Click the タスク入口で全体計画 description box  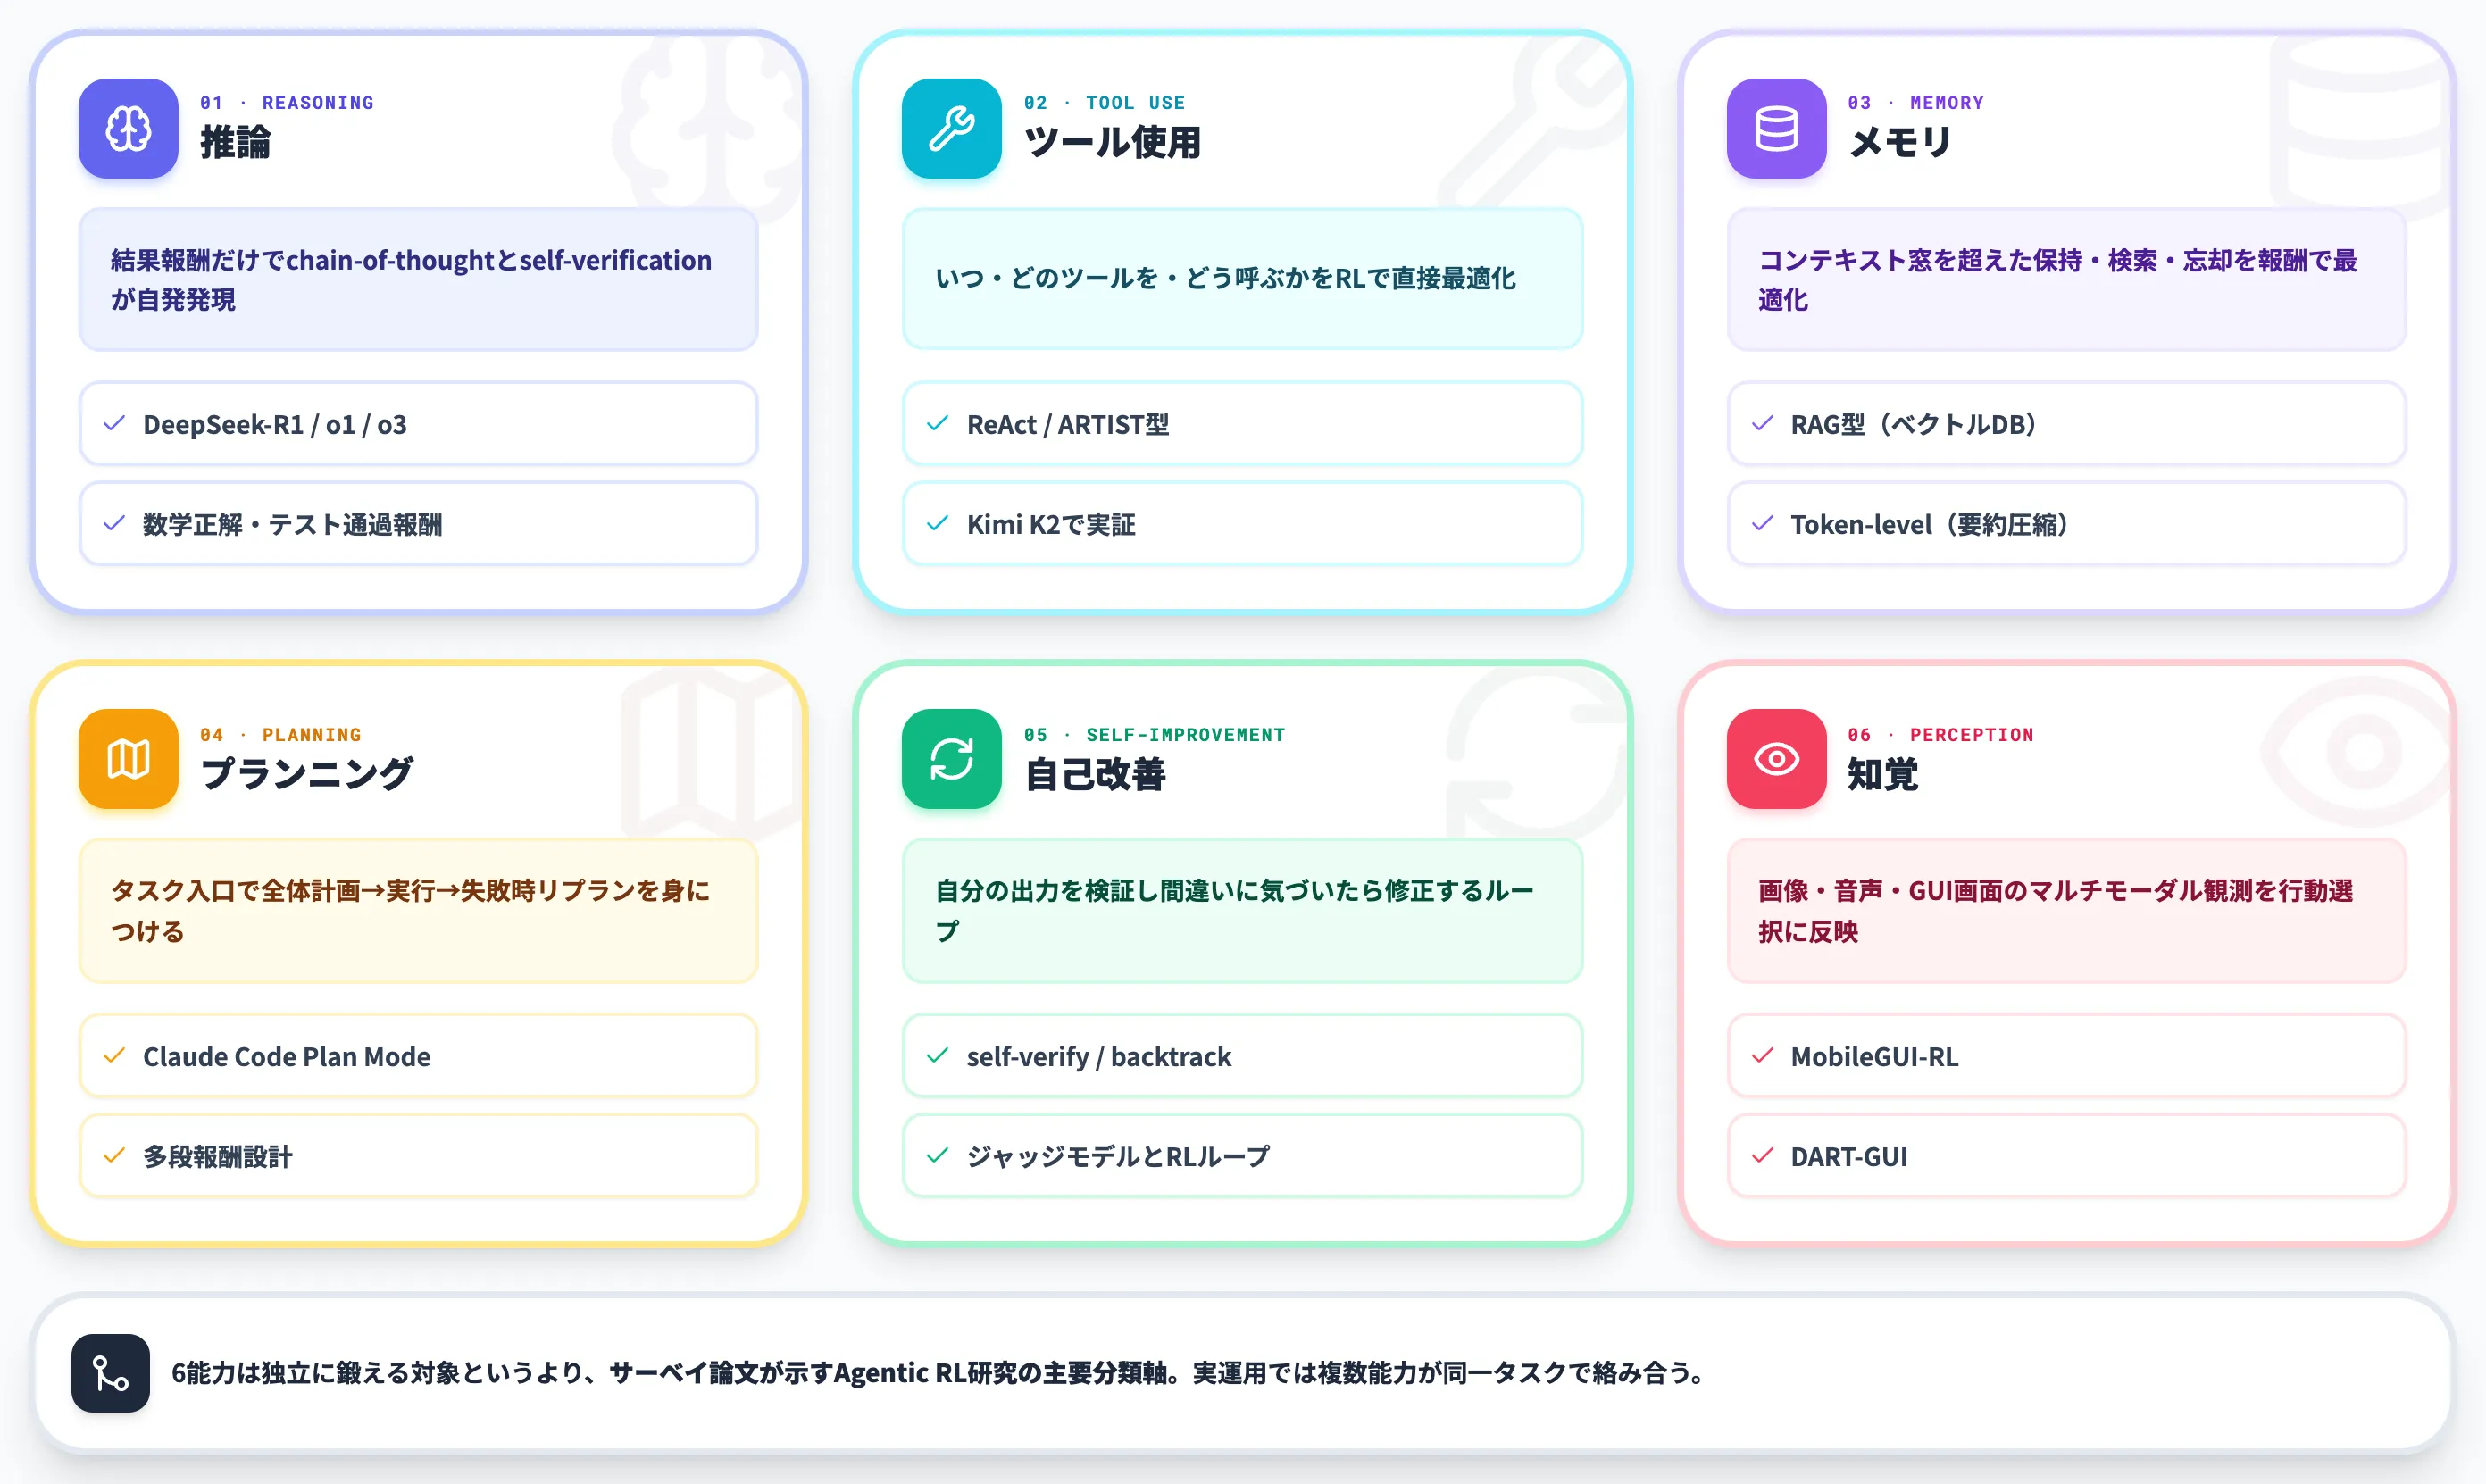click(418, 911)
